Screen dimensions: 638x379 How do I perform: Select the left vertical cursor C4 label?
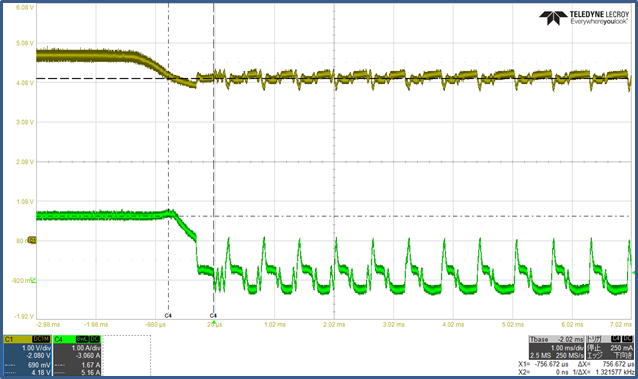[x=168, y=316]
